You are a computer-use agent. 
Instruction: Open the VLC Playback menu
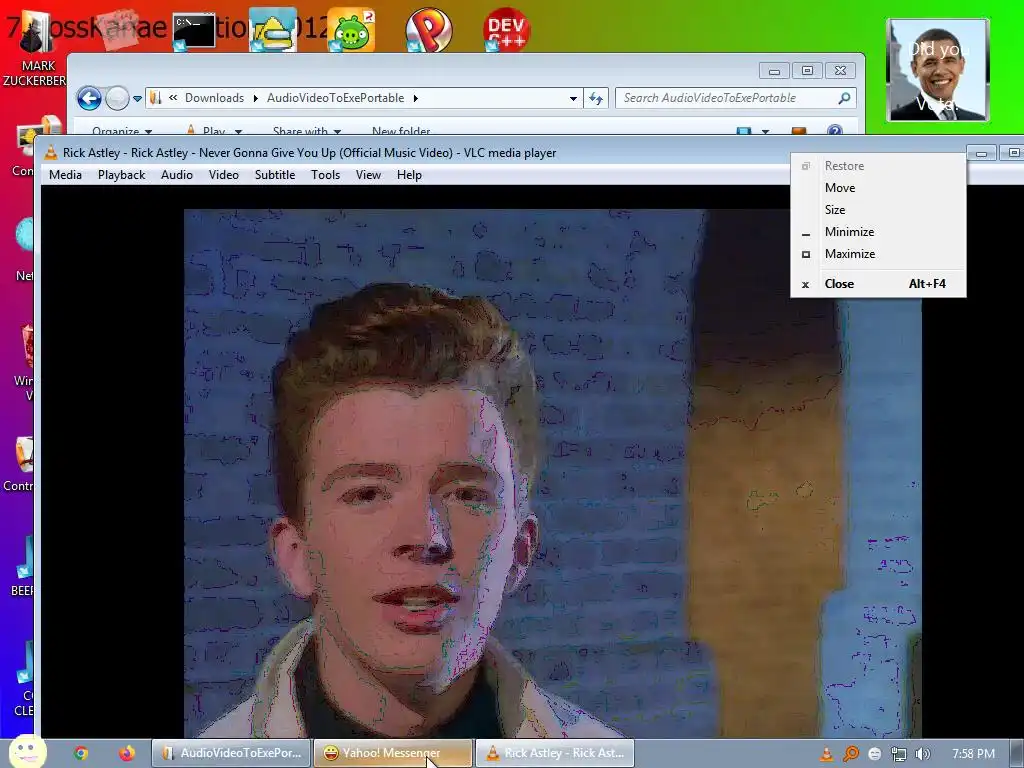[121, 175]
